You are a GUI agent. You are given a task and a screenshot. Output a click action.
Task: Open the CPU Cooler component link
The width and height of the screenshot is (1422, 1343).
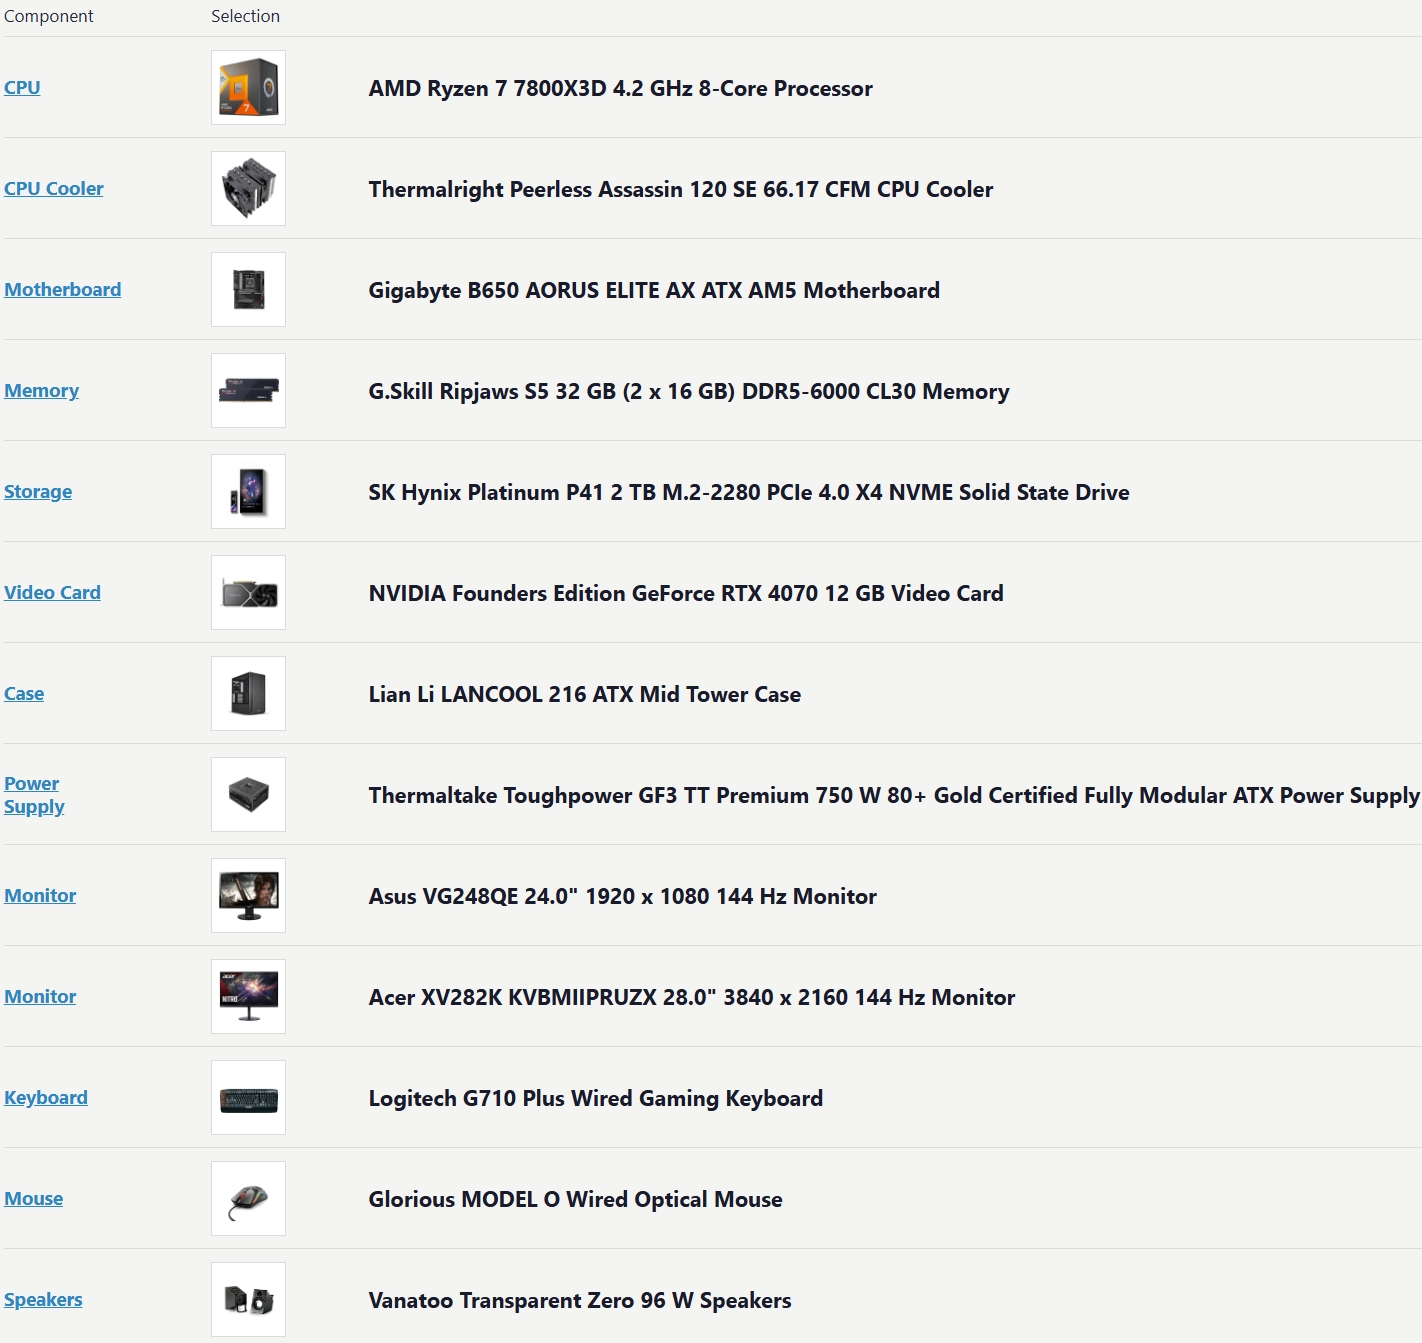coord(54,188)
